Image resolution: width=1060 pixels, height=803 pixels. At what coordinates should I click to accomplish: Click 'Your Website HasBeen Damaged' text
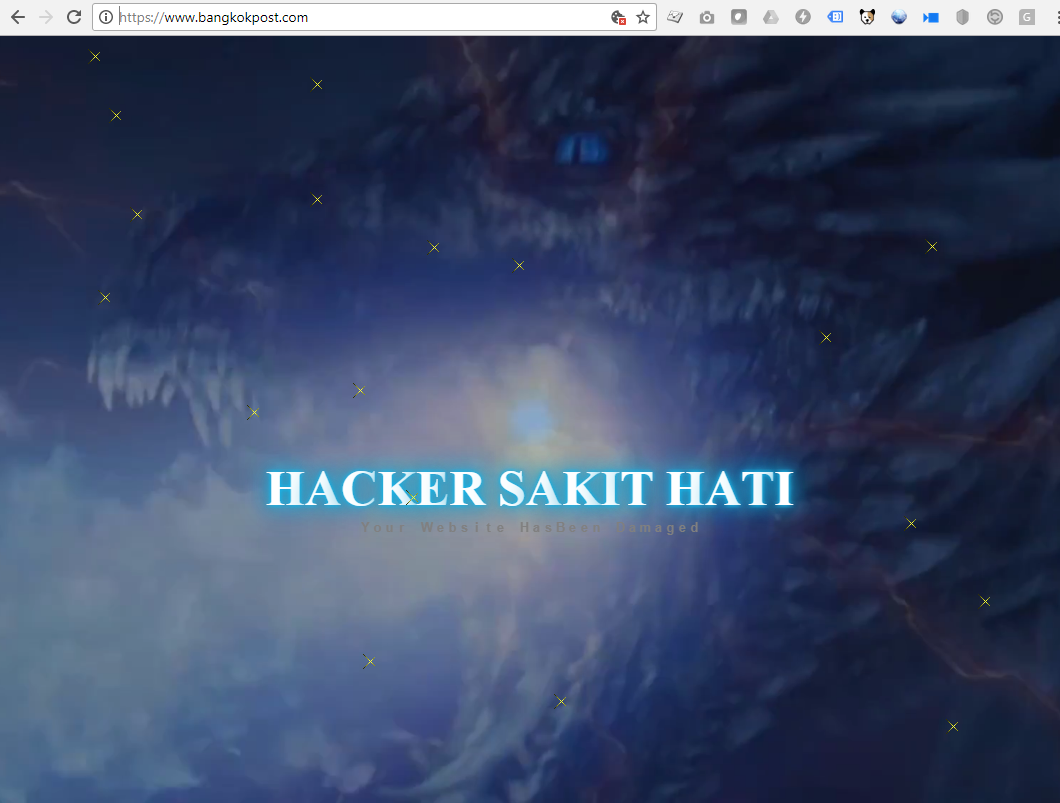click(x=530, y=527)
